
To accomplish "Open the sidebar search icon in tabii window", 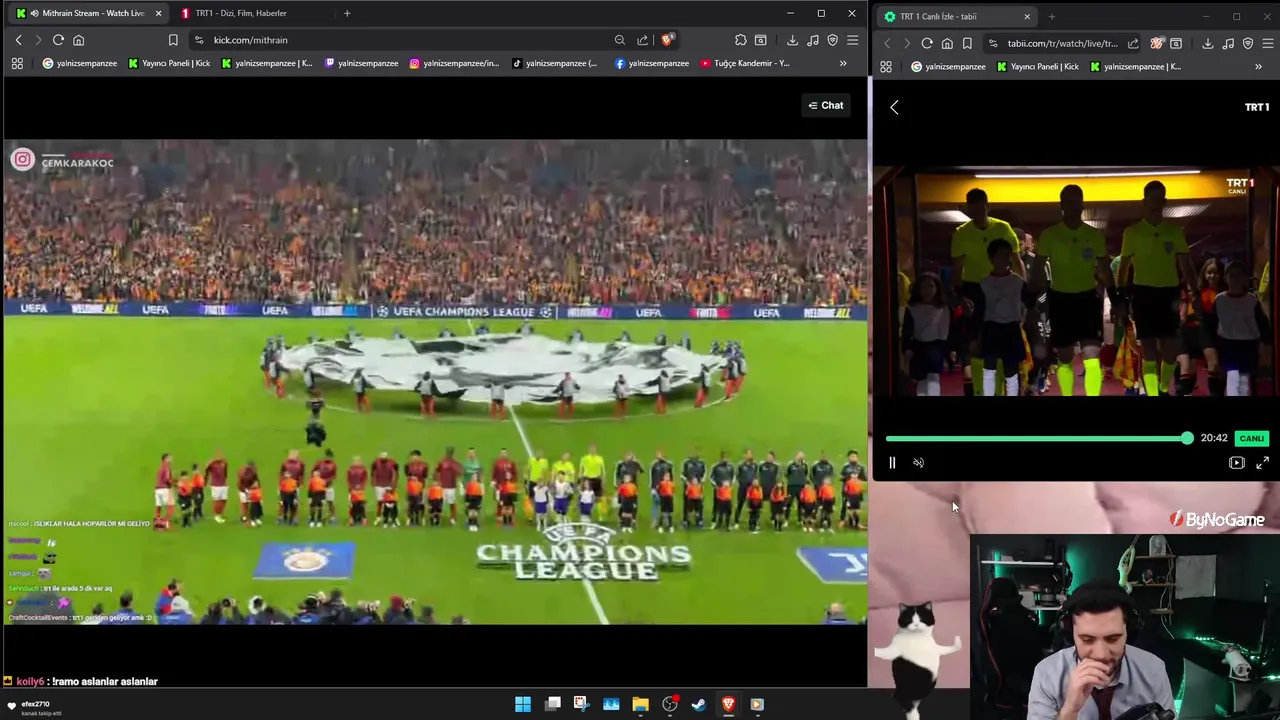I will click(1176, 43).
